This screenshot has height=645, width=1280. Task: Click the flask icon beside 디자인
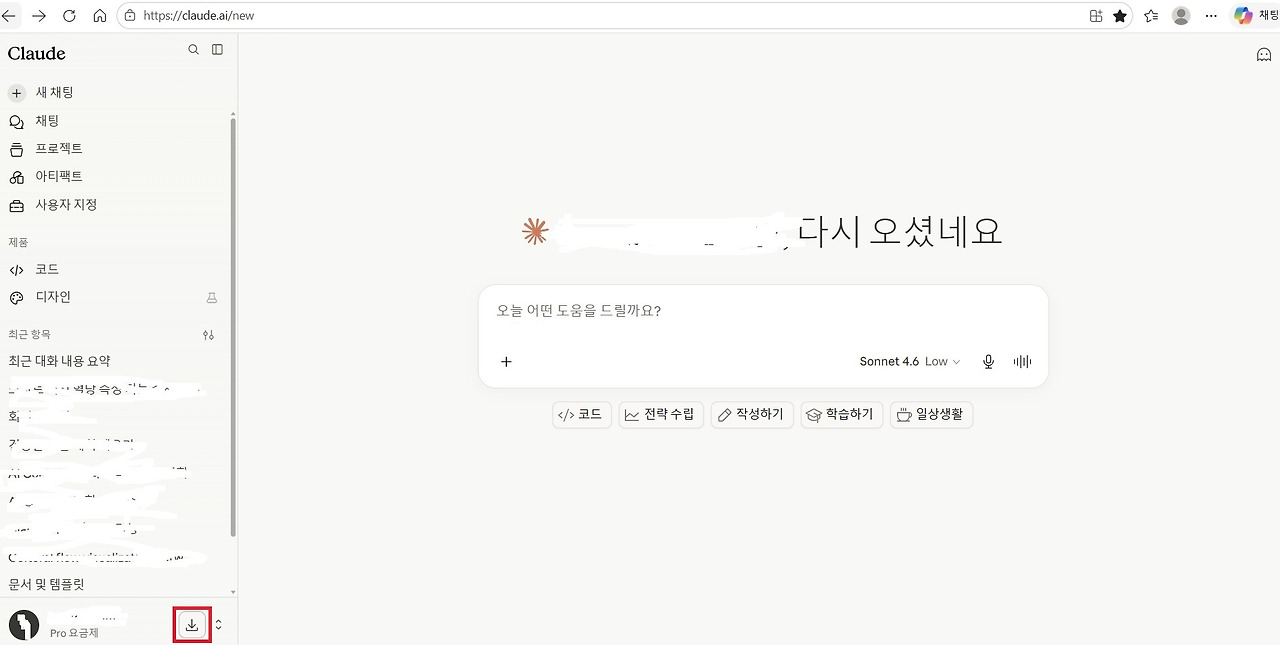211,297
